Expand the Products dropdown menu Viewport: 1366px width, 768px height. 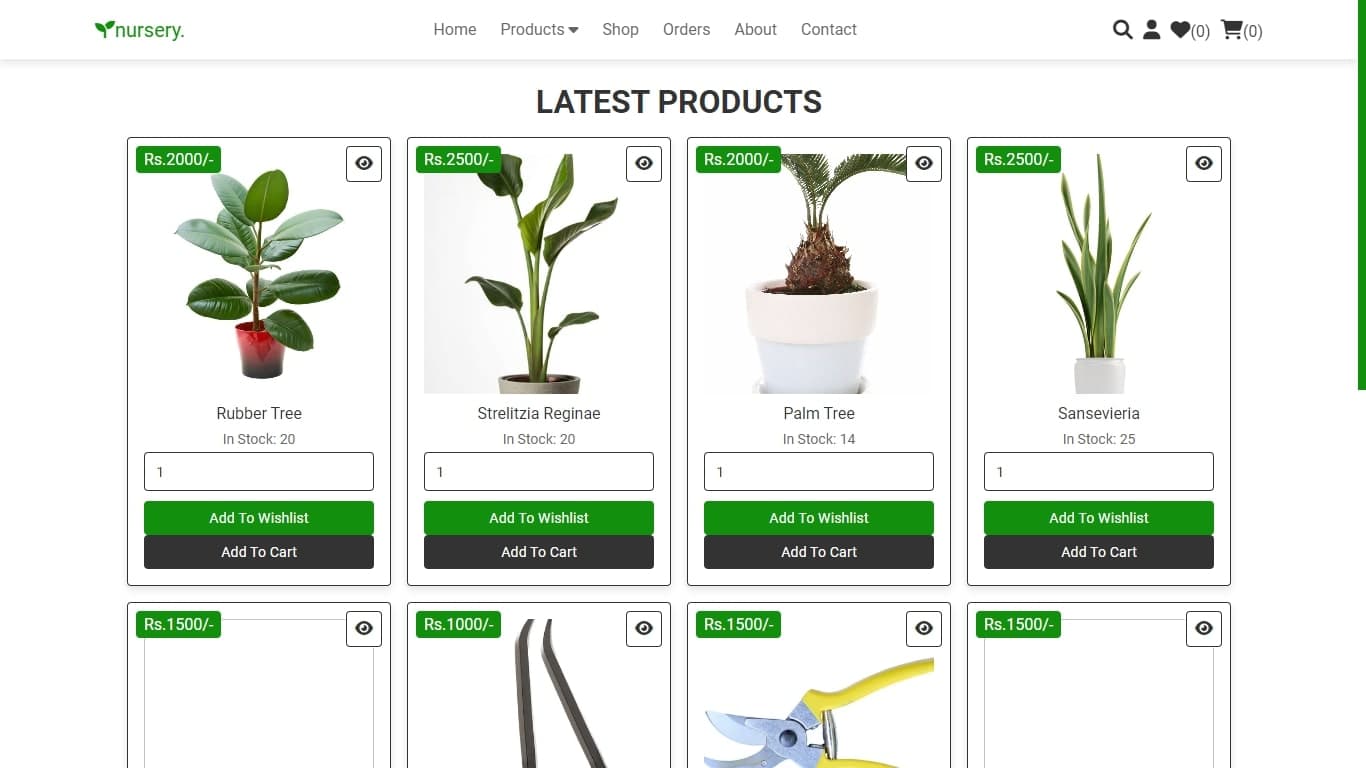[539, 30]
